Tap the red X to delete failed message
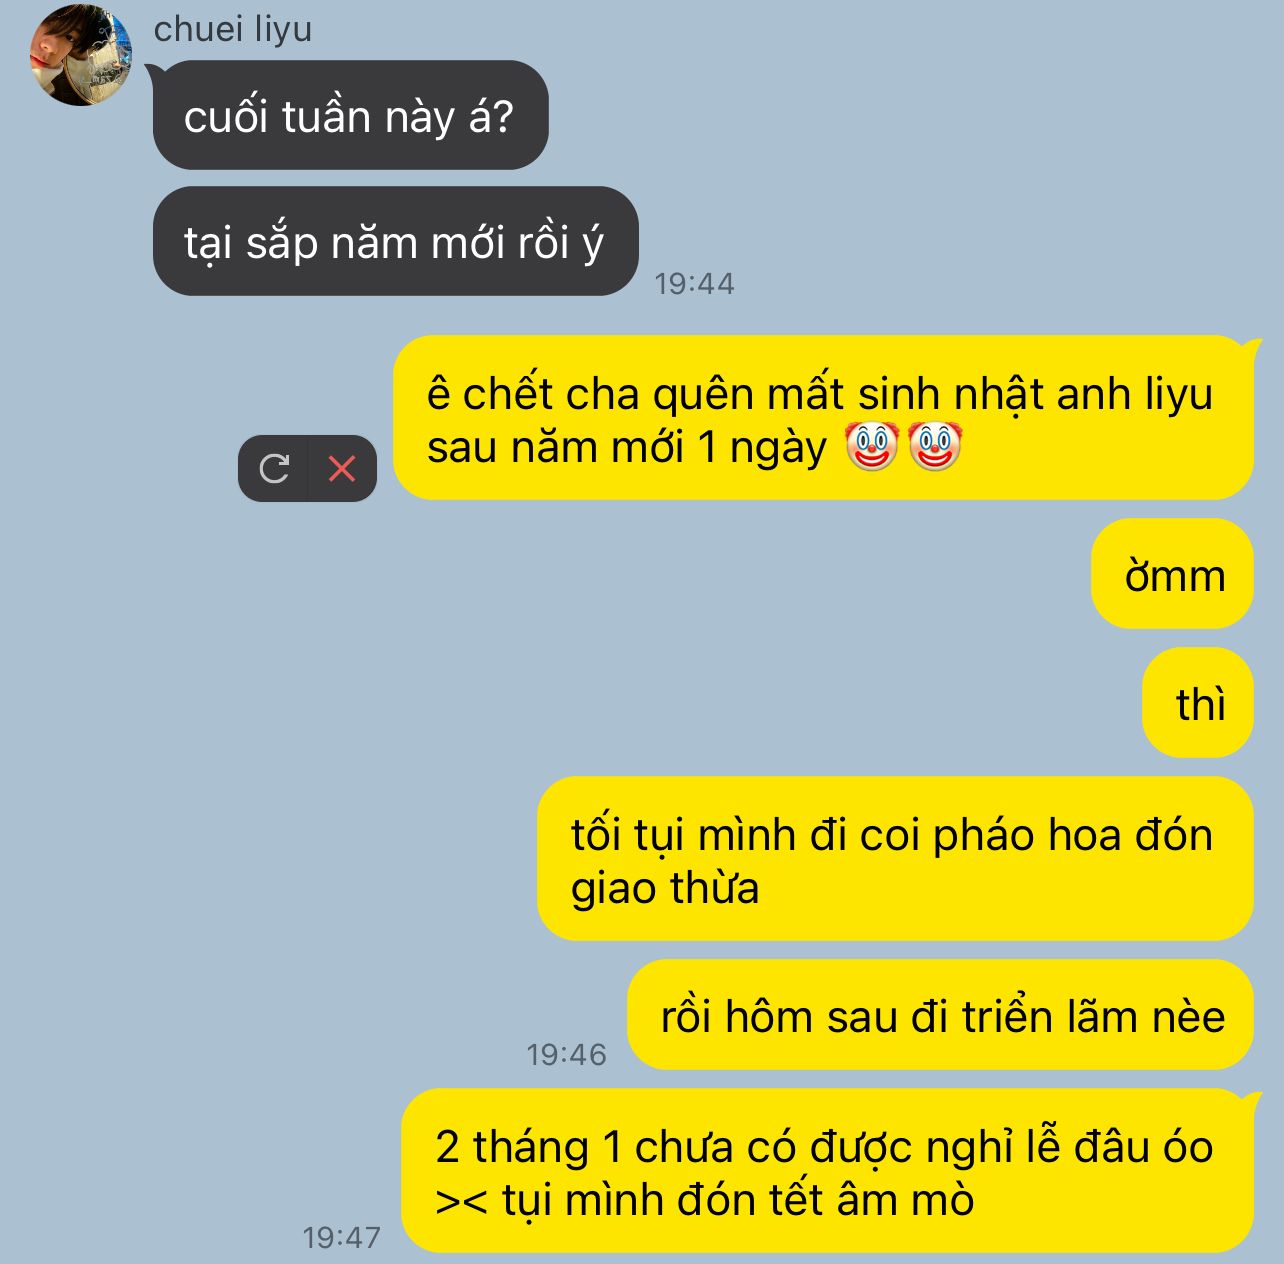Screen dimensions: 1284x1264 click(342, 468)
